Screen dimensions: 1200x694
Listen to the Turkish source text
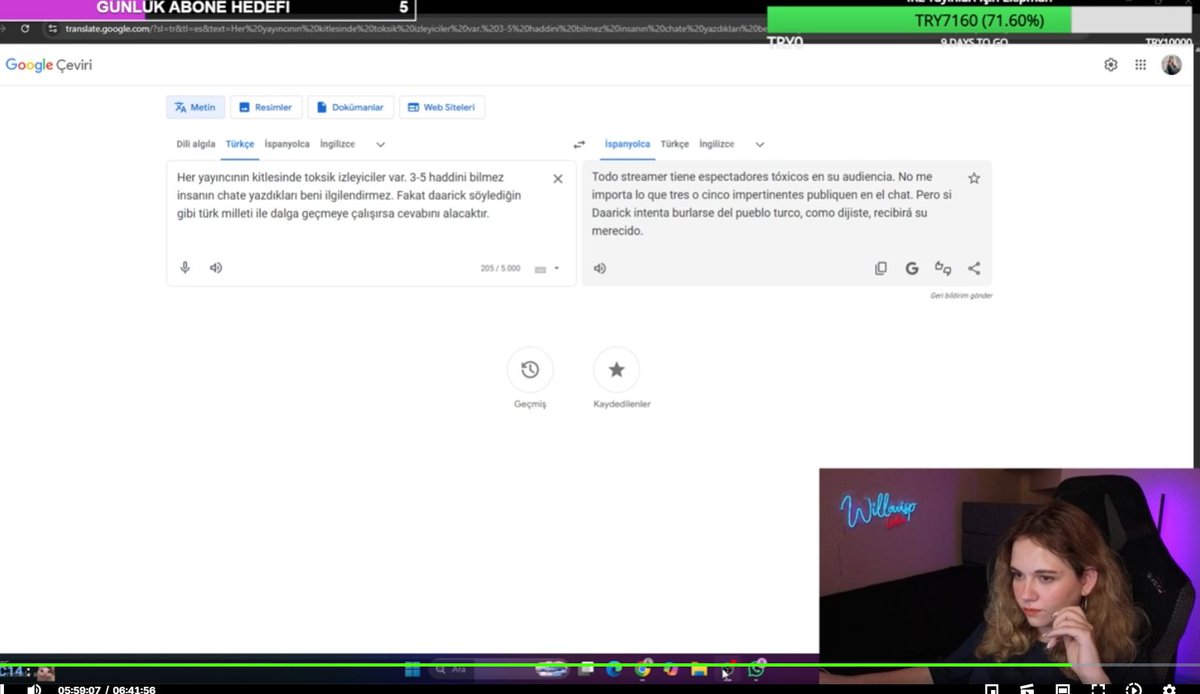[216, 268]
